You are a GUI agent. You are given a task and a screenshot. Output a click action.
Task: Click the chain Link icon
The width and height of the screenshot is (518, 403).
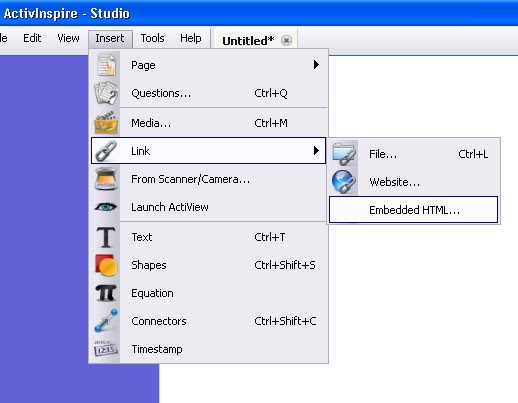point(106,151)
